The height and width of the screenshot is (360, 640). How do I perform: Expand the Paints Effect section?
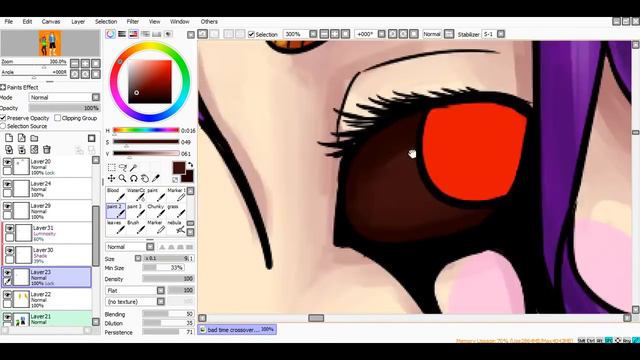click(3, 87)
